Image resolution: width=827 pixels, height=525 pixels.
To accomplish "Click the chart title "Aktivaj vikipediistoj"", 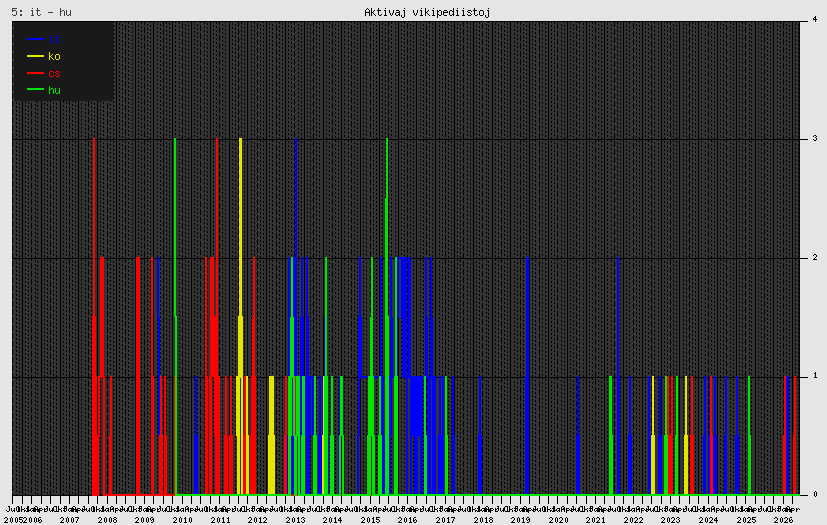I will (x=427, y=12).
